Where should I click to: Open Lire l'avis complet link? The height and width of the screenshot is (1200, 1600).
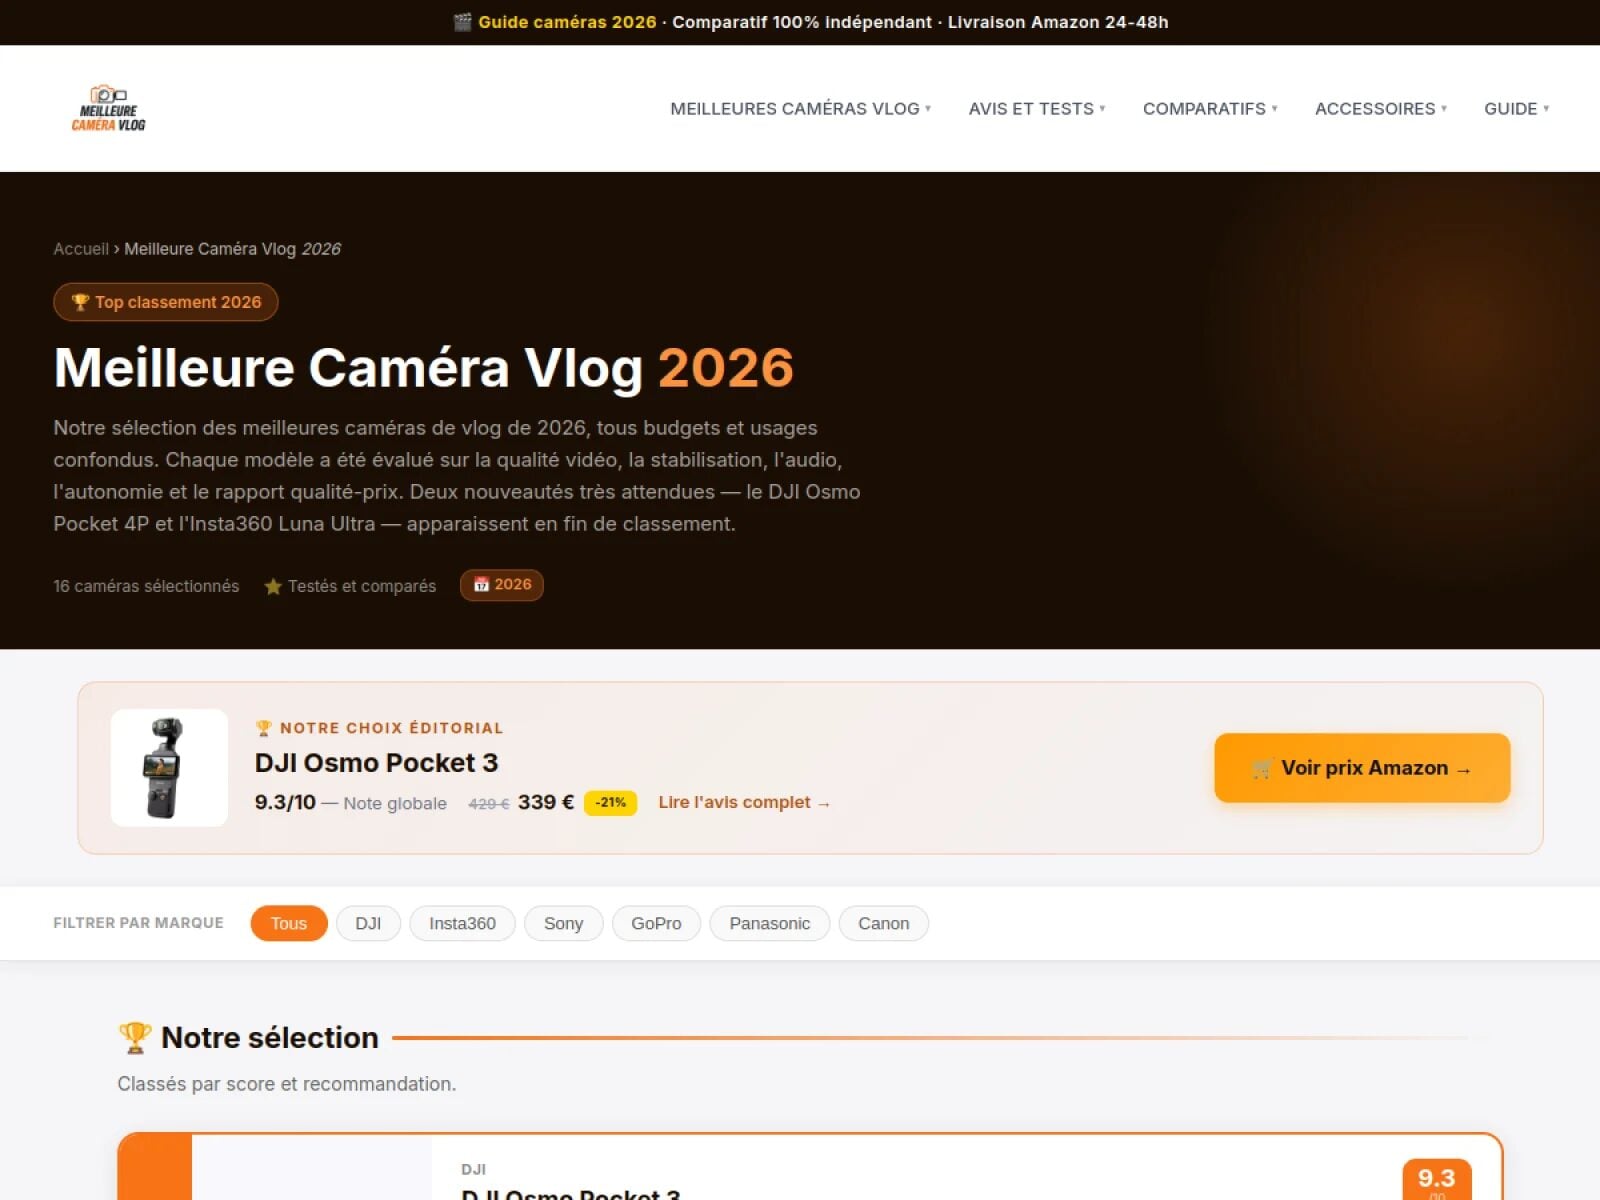744,802
